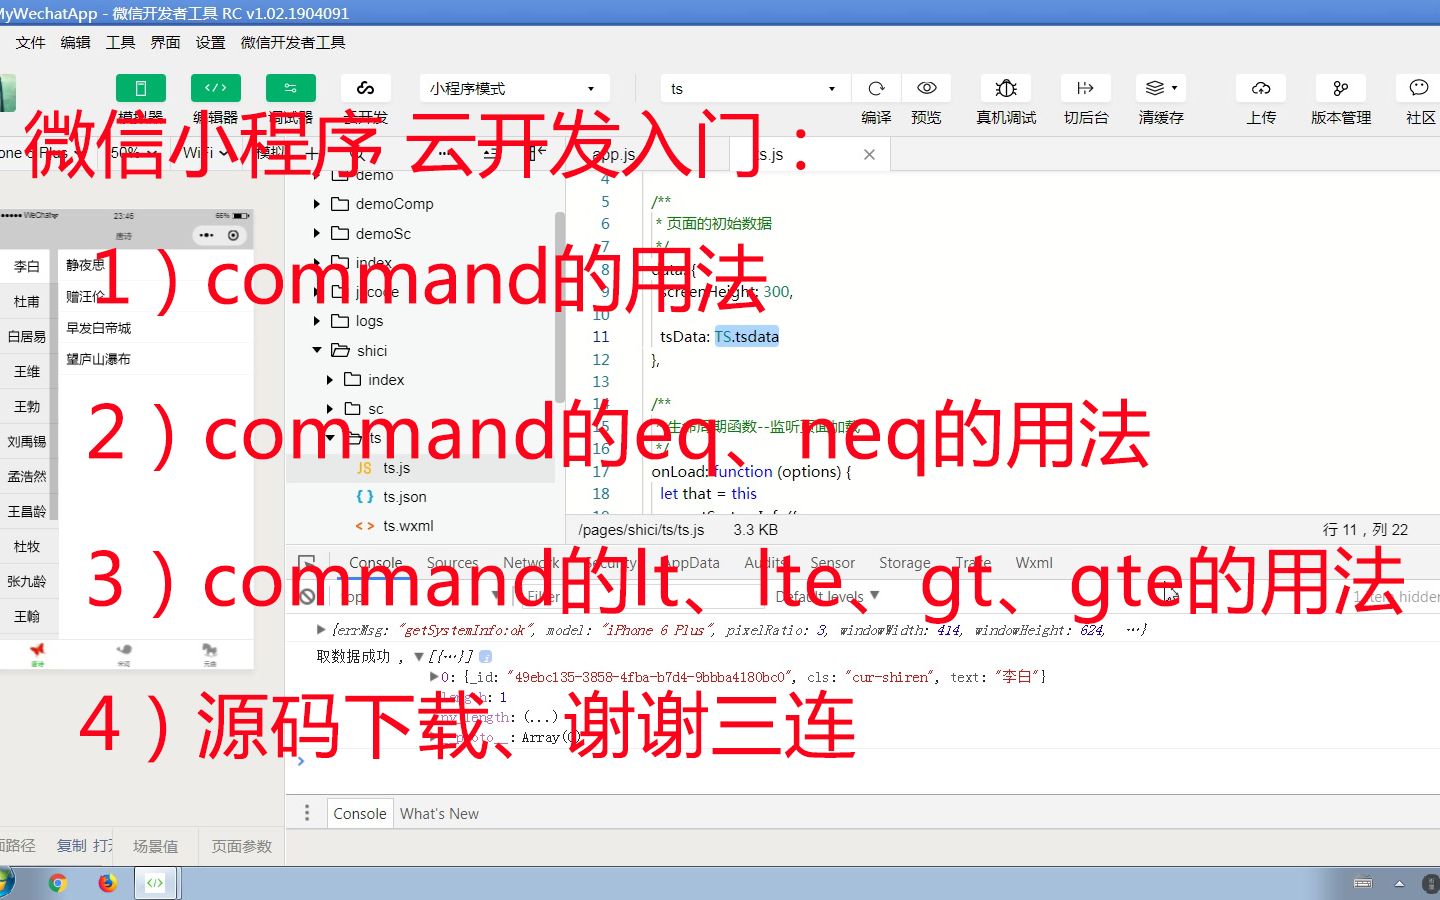Image resolution: width=1440 pixels, height=900 pixels.
Task: Open the clear cache dropdown
Action: [x=1161, y=88]
